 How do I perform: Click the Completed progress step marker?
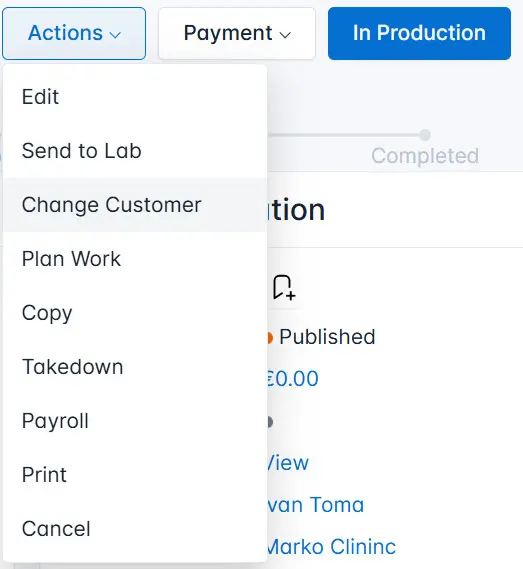click(425, 135)
